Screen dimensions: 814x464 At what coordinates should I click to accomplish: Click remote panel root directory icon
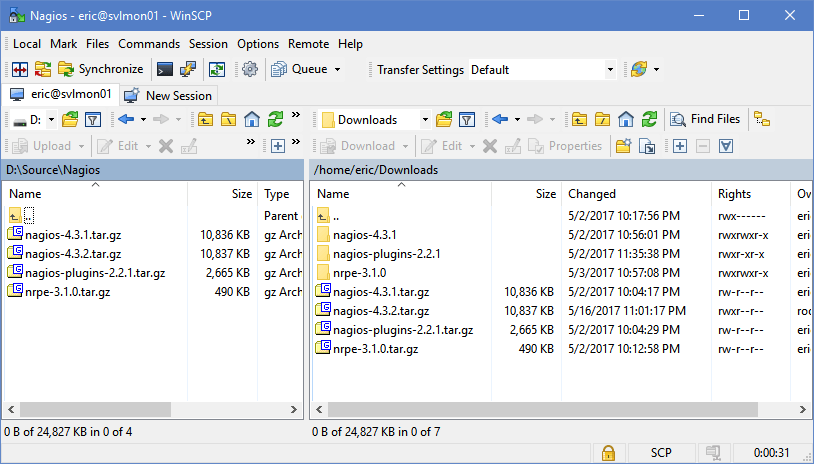(602, 120)
